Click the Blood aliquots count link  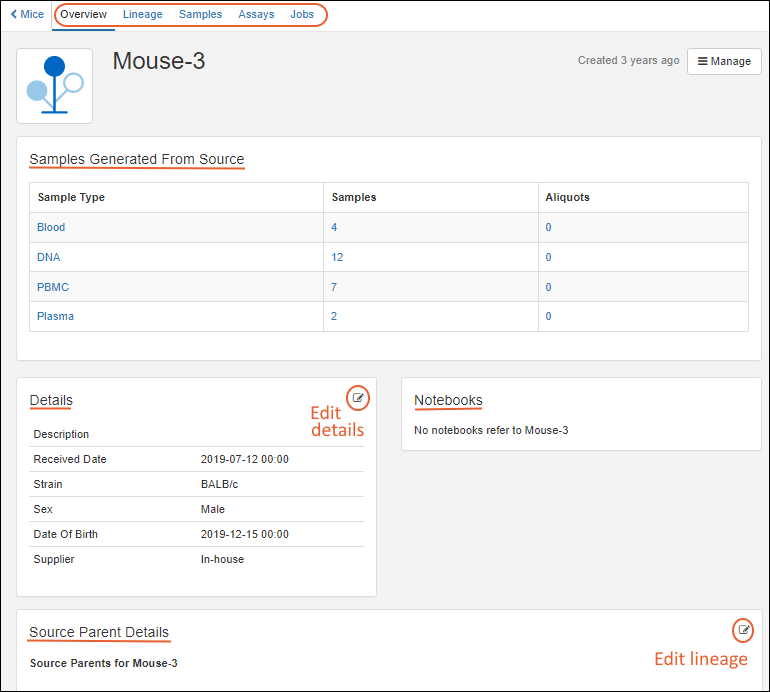pos(548,227)
